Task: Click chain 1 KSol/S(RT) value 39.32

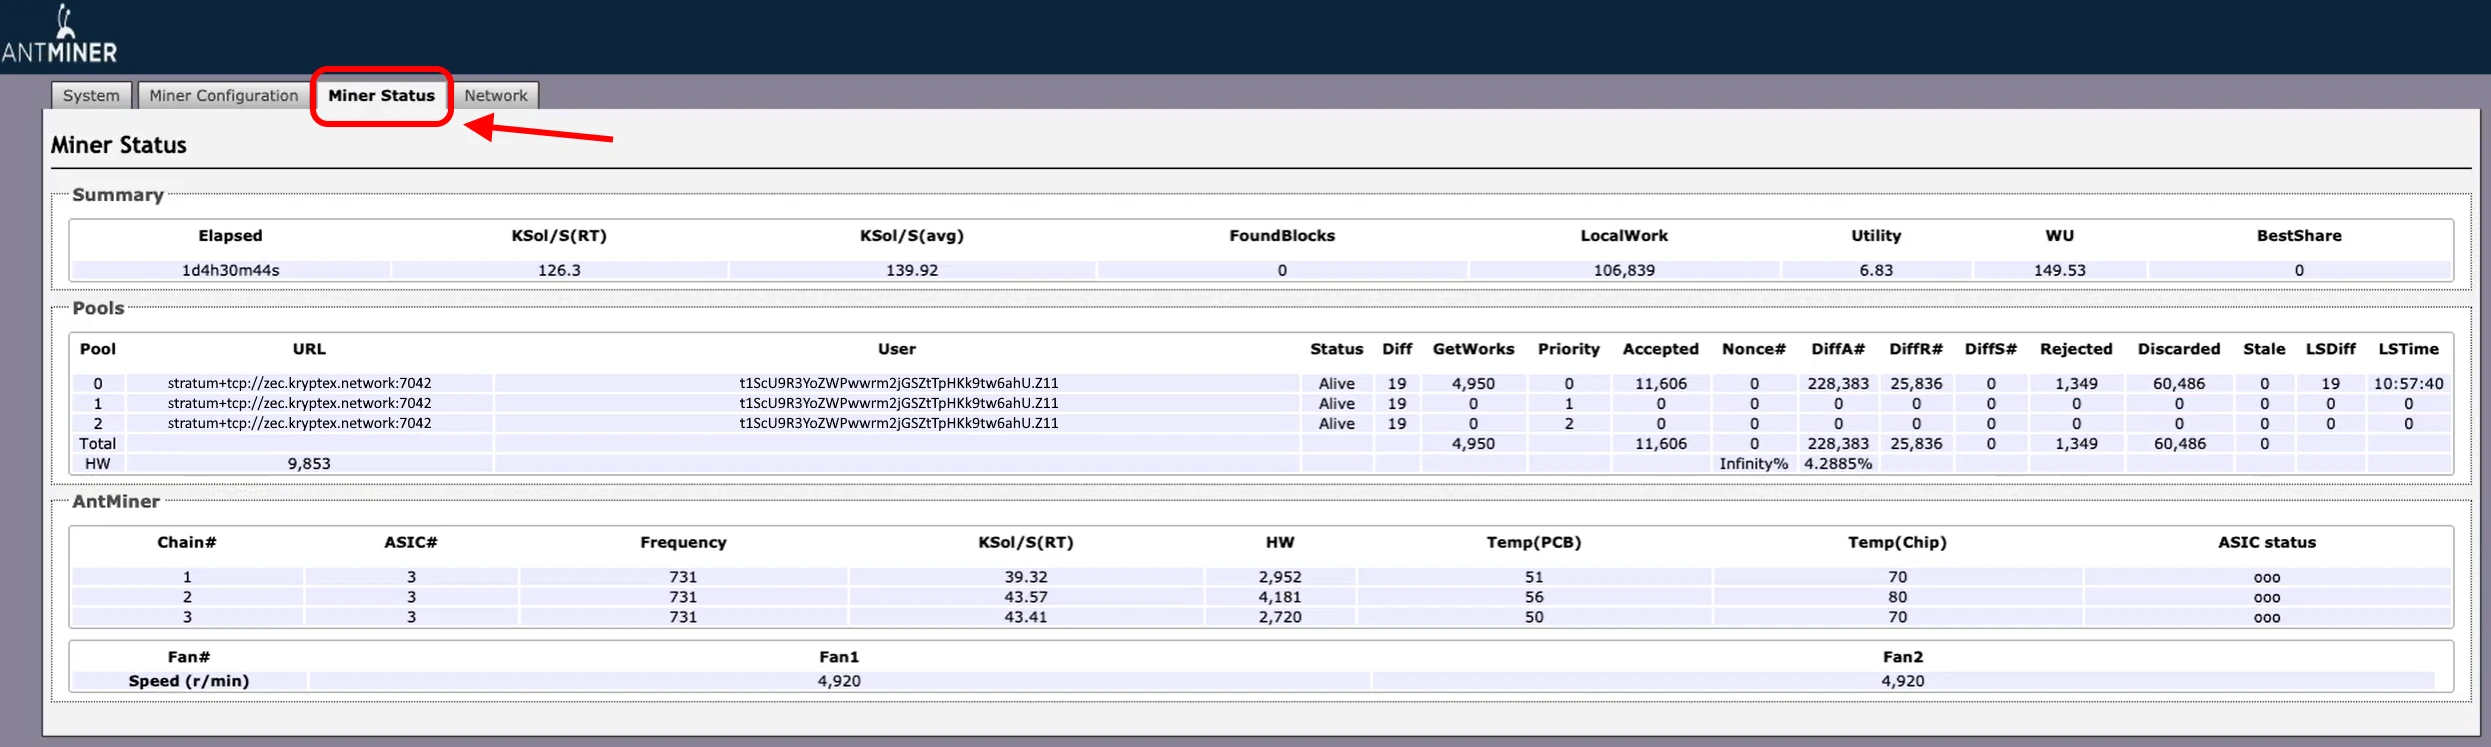Action: click(x=1025, y=577)
